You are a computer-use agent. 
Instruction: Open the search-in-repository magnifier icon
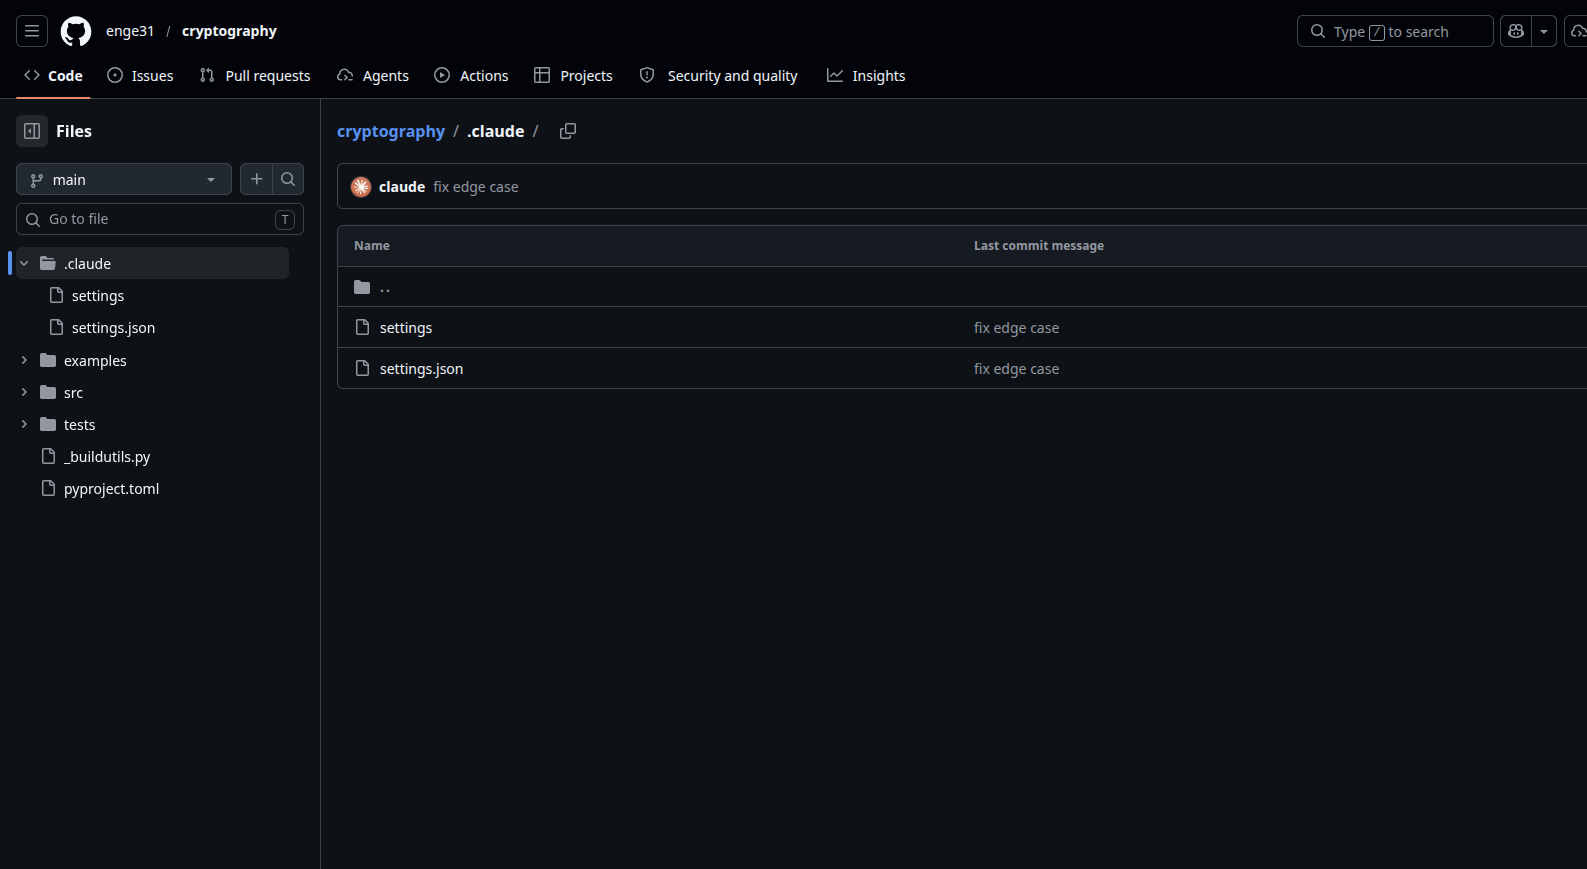click(x=288, y=179)
